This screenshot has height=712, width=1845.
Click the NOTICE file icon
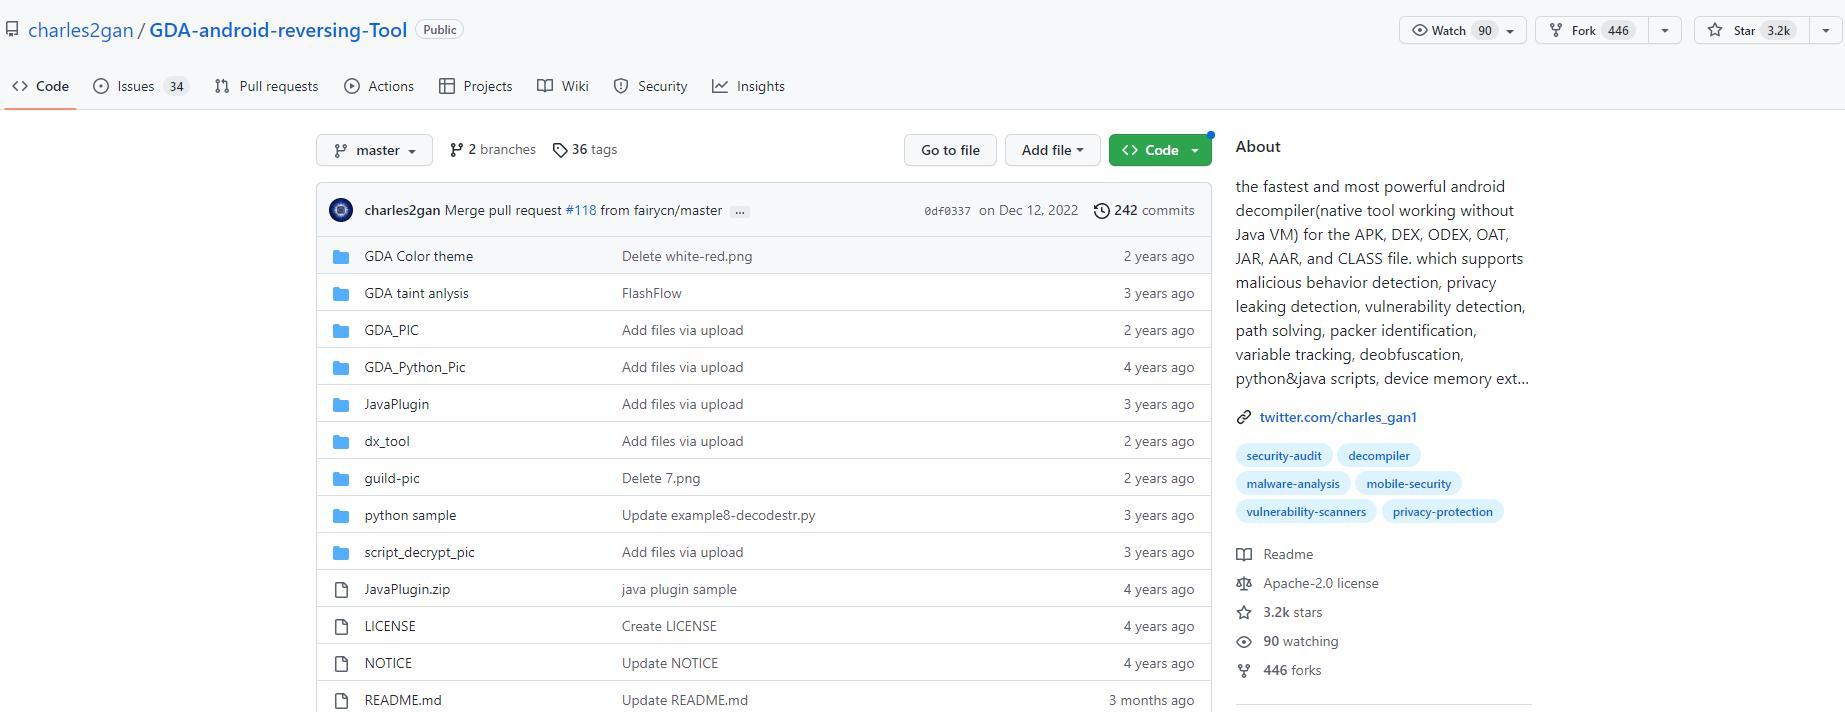click(341, 664)
